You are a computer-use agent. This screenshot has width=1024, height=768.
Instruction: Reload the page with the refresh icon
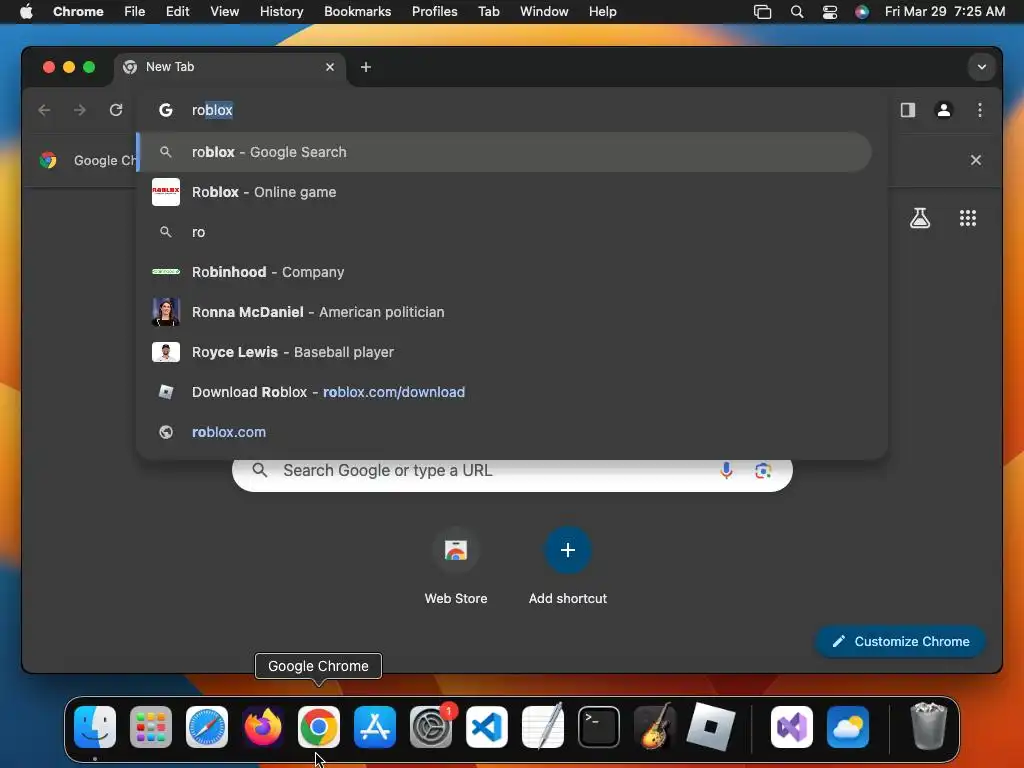(x=116, y=110)
